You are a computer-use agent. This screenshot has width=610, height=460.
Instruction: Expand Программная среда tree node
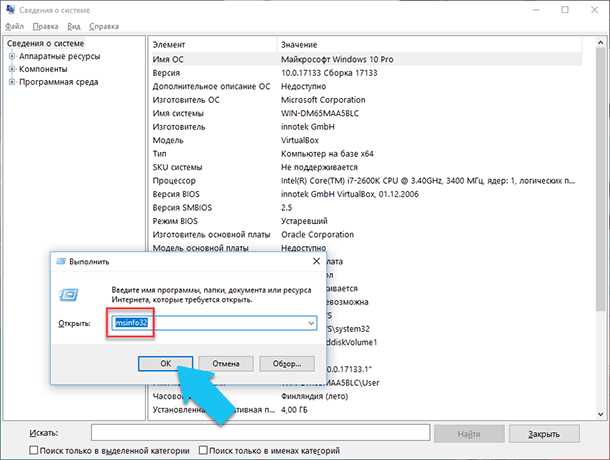coord(12,82)
